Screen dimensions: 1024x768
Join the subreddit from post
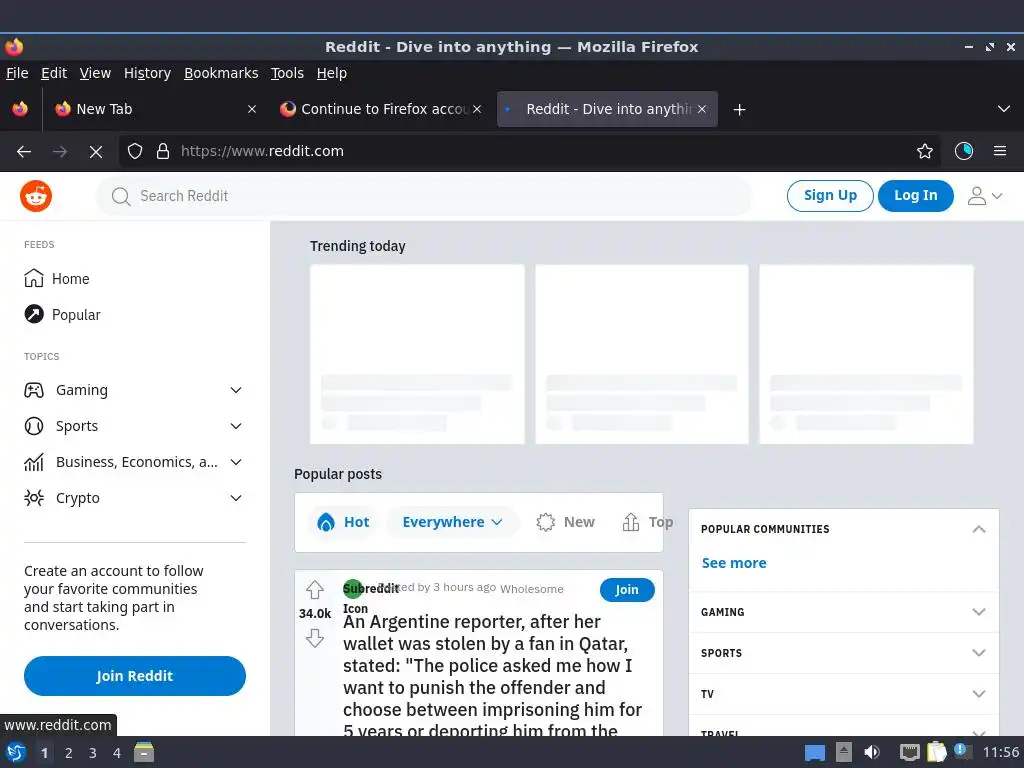click(627, 590)
